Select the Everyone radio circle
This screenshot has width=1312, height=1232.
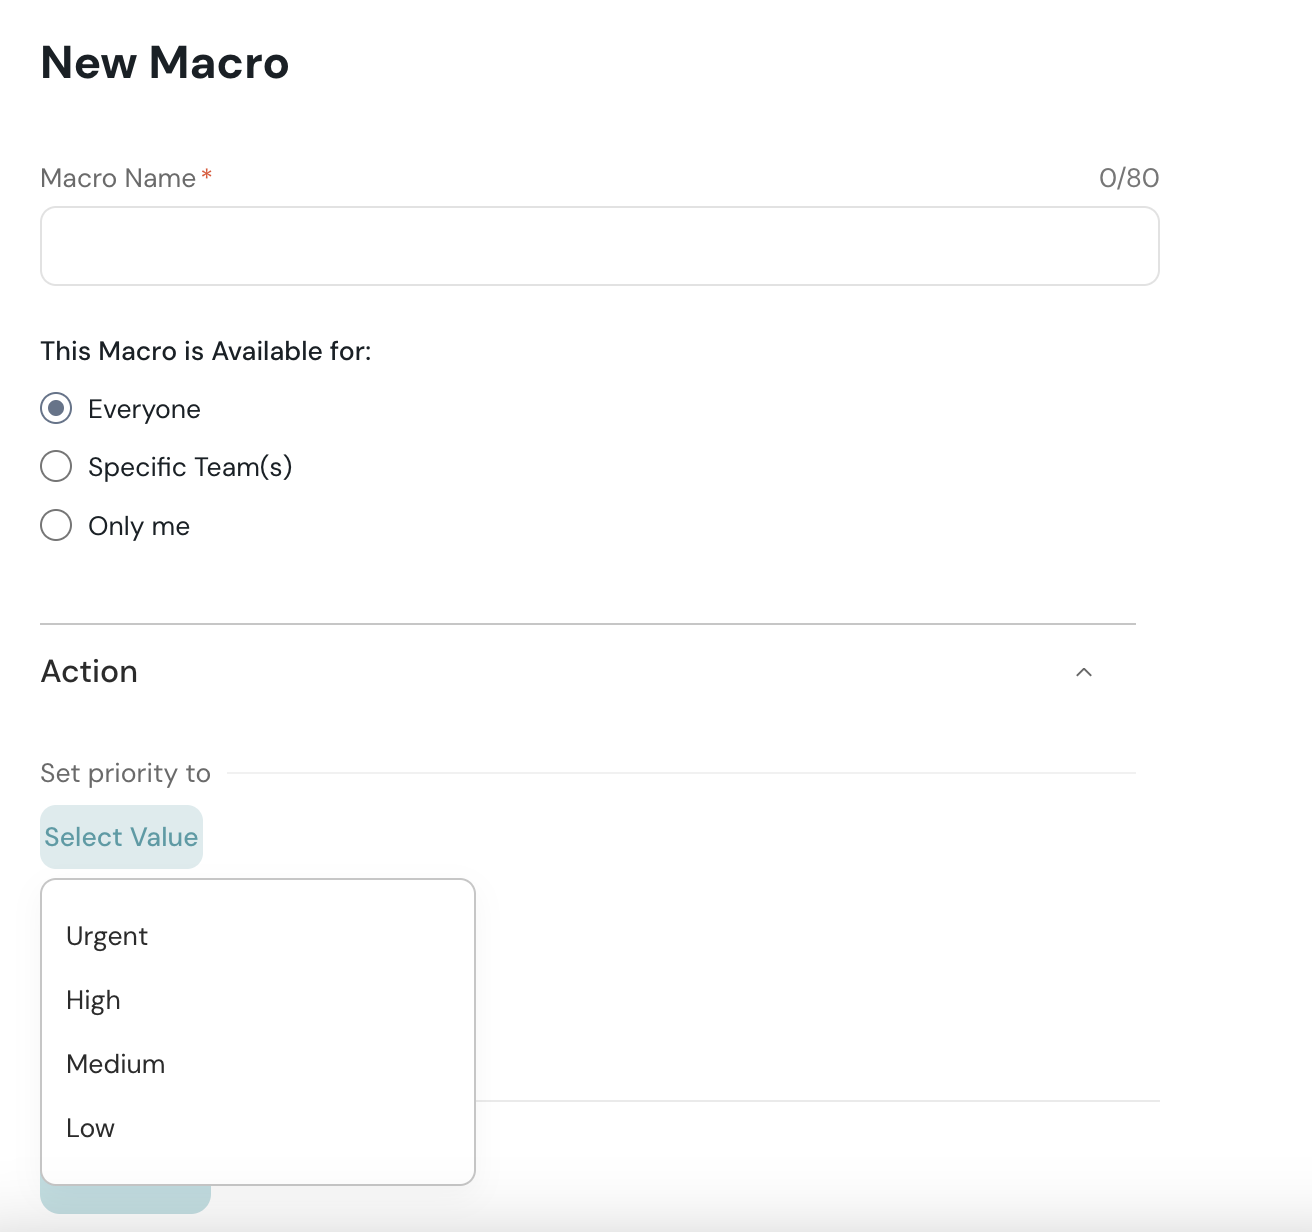click(x=56, y=408)
